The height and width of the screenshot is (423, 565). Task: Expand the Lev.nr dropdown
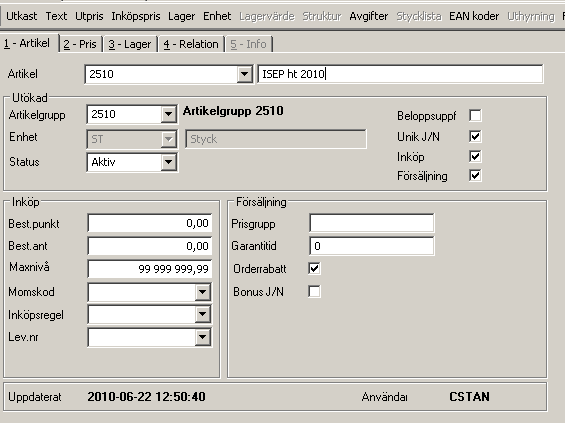203,337
